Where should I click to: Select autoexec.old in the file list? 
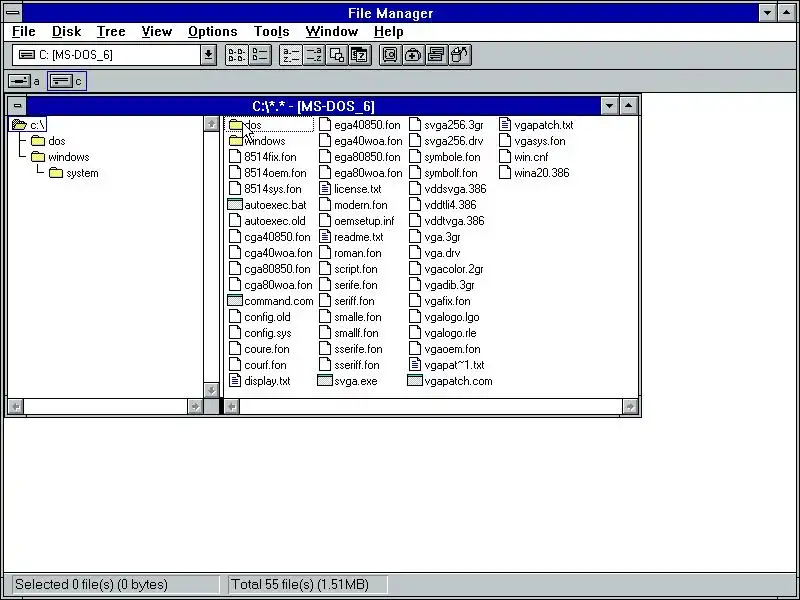(x=268, y=221)
